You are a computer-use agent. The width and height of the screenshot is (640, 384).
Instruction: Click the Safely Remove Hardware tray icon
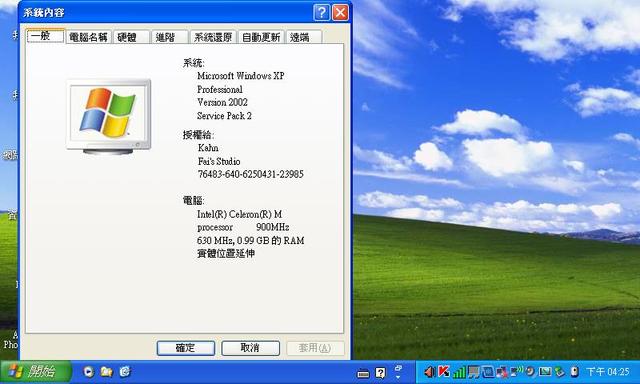(x=560, y=372)
